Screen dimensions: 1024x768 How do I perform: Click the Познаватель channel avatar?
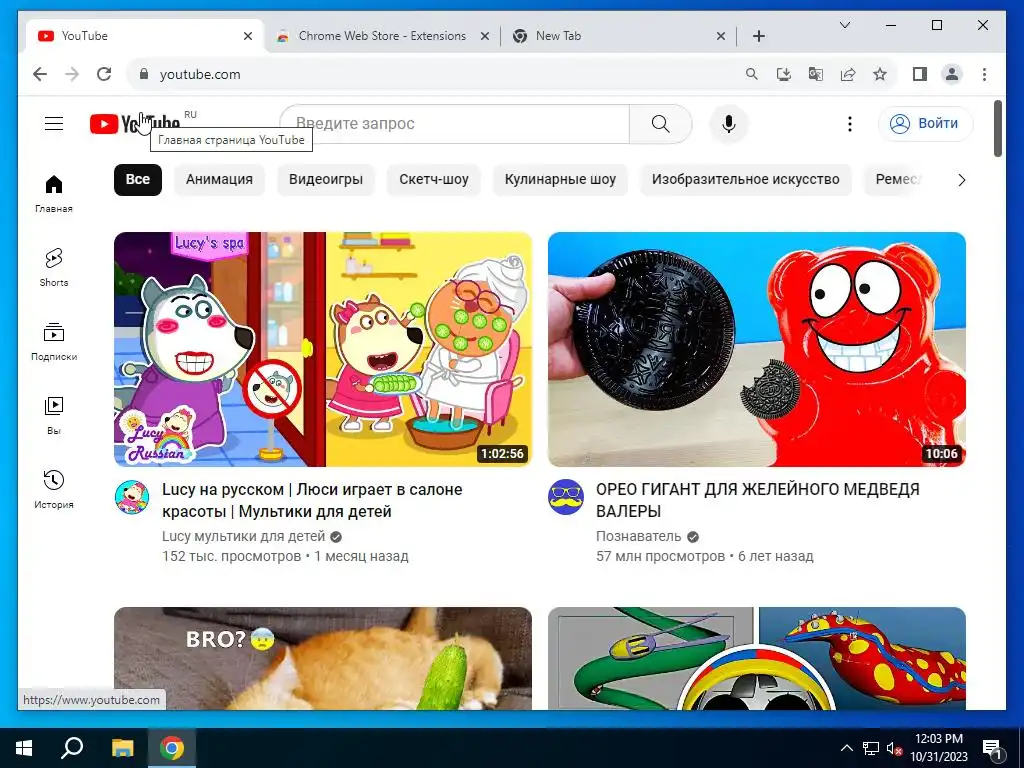pos(566,497)
